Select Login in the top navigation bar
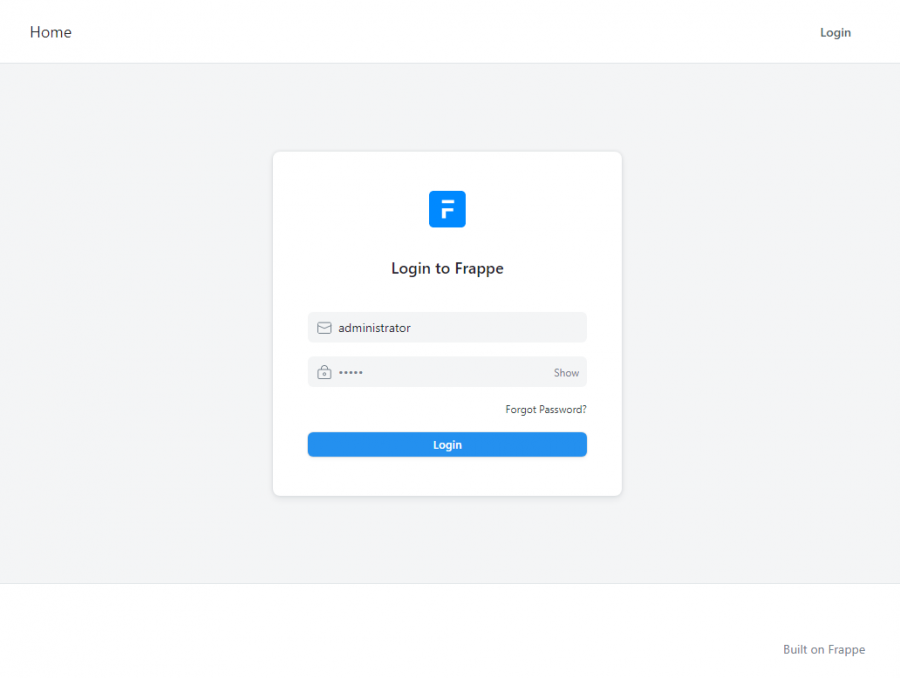This screenshot has height=678, width=900. click(x=835, y=33)
